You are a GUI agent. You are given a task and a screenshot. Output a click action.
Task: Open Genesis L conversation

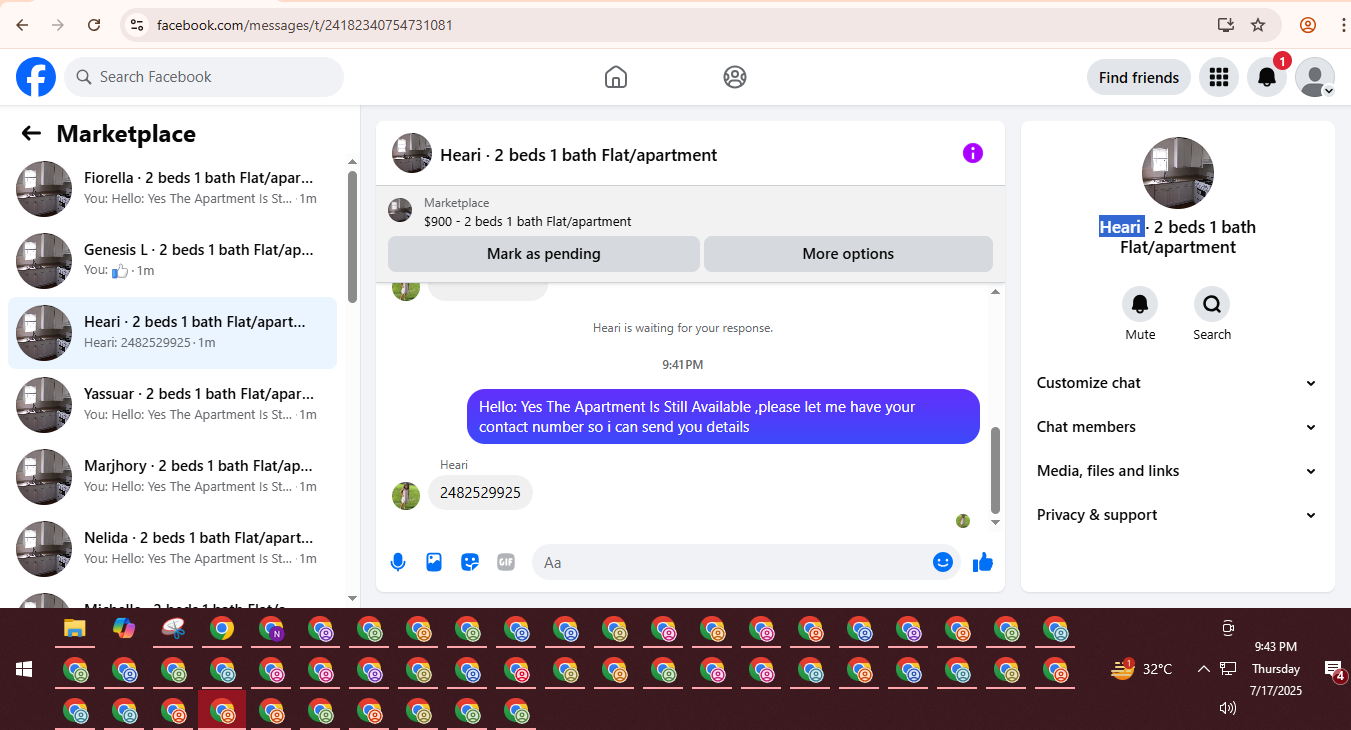[x=173, y=261]
